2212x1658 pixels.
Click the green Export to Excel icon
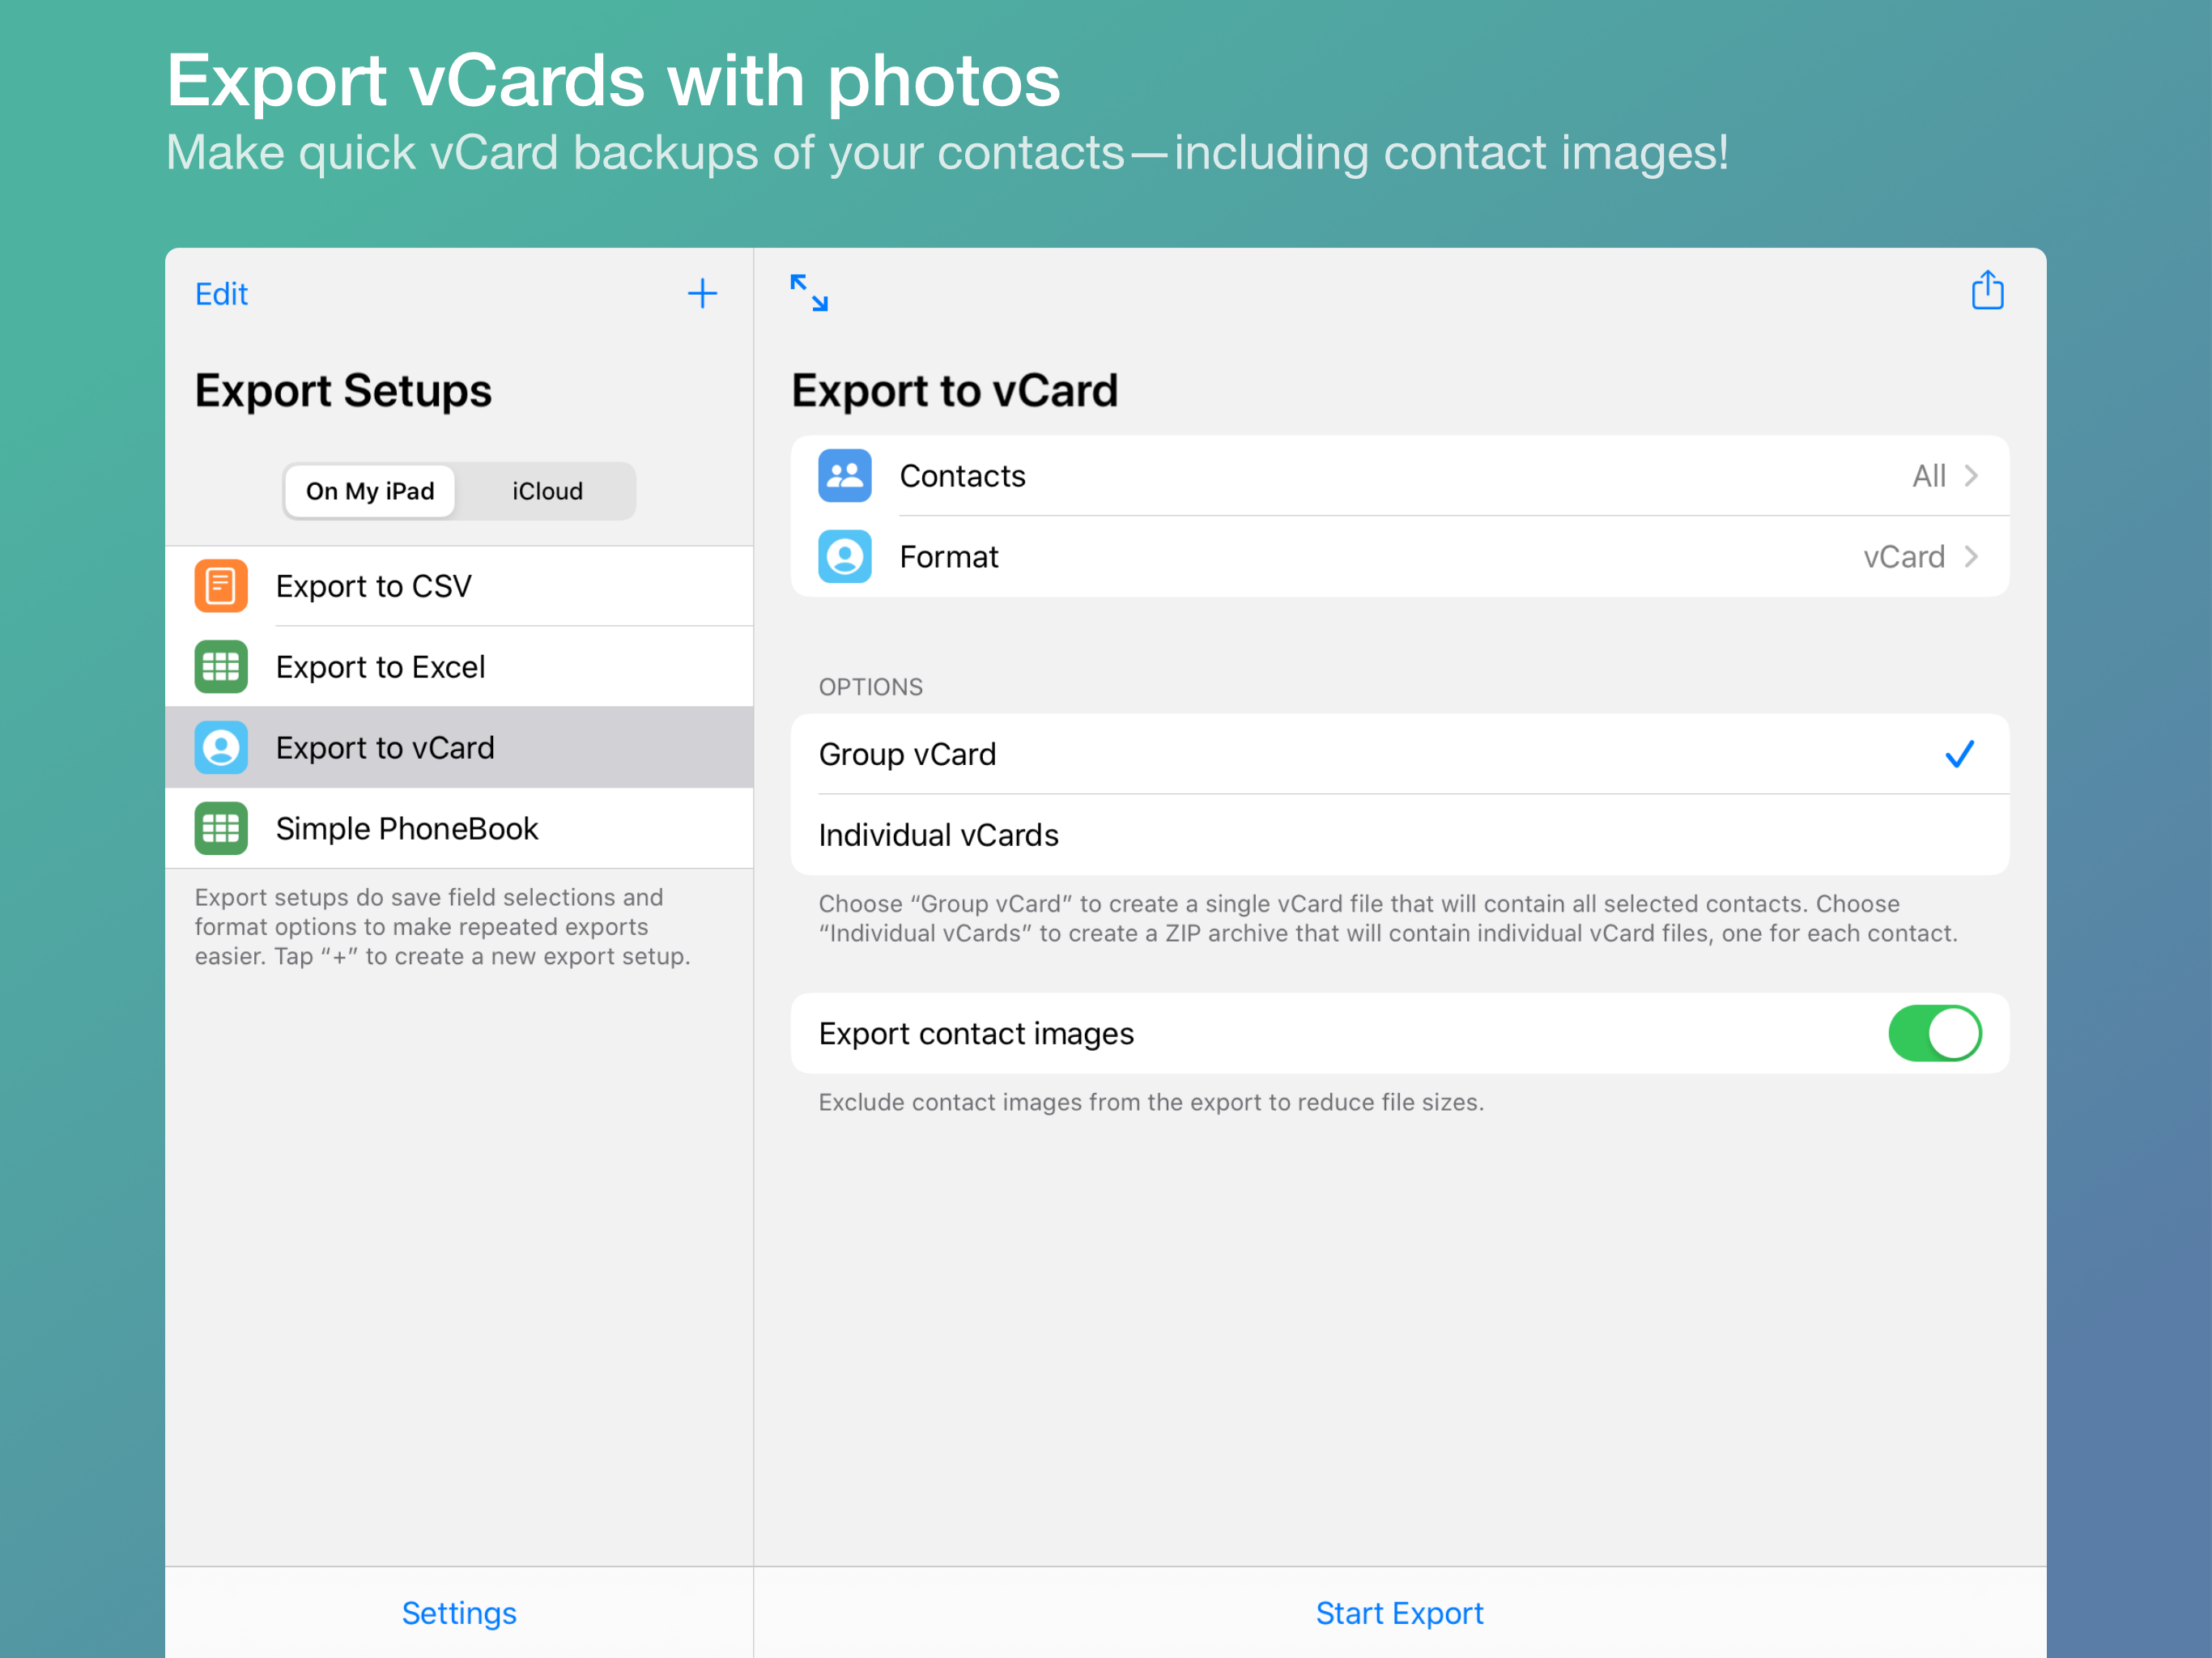tap(221, 667)
